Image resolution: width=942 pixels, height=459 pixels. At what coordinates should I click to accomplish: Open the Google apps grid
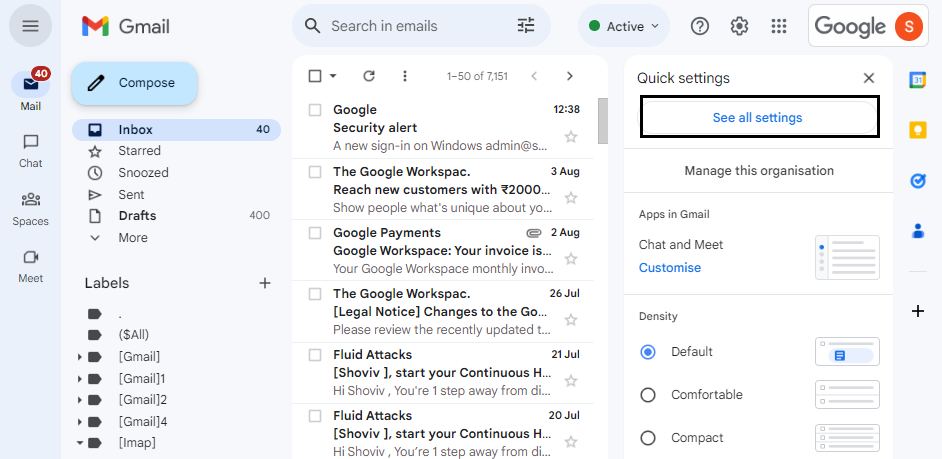click(779, 26)
